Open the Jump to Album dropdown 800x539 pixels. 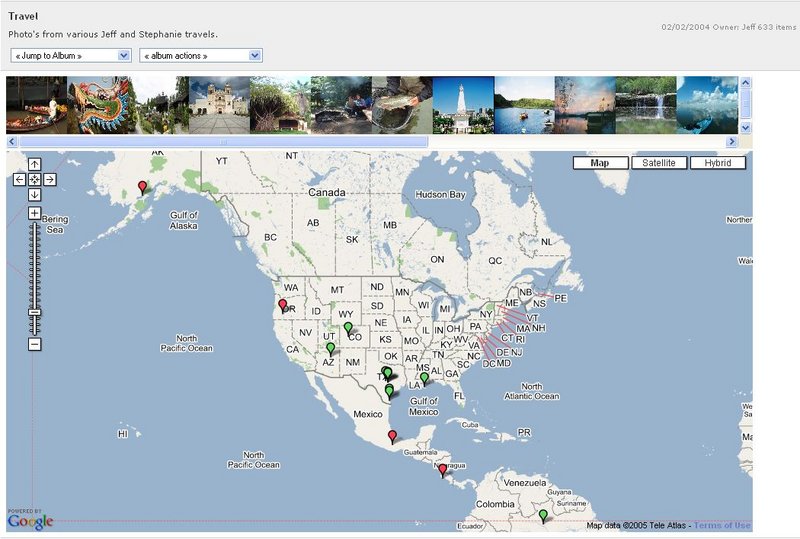(71, 55)
